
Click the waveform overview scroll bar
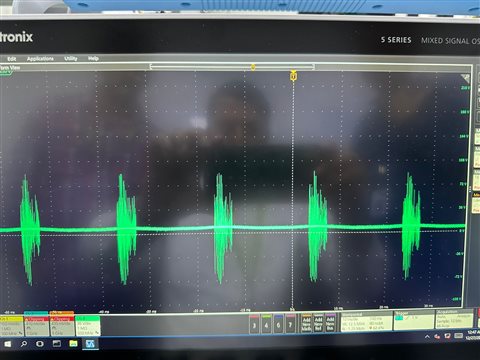pyautogui.click(x=232, y=67)
